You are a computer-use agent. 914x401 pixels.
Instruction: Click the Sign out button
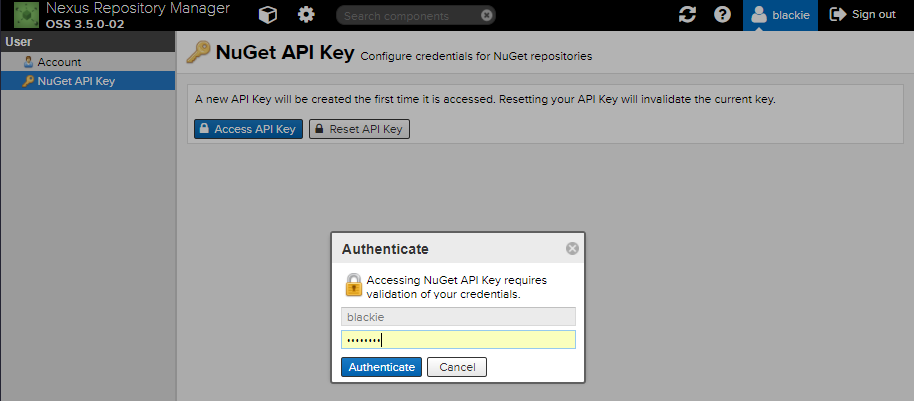tap(863, 15)
